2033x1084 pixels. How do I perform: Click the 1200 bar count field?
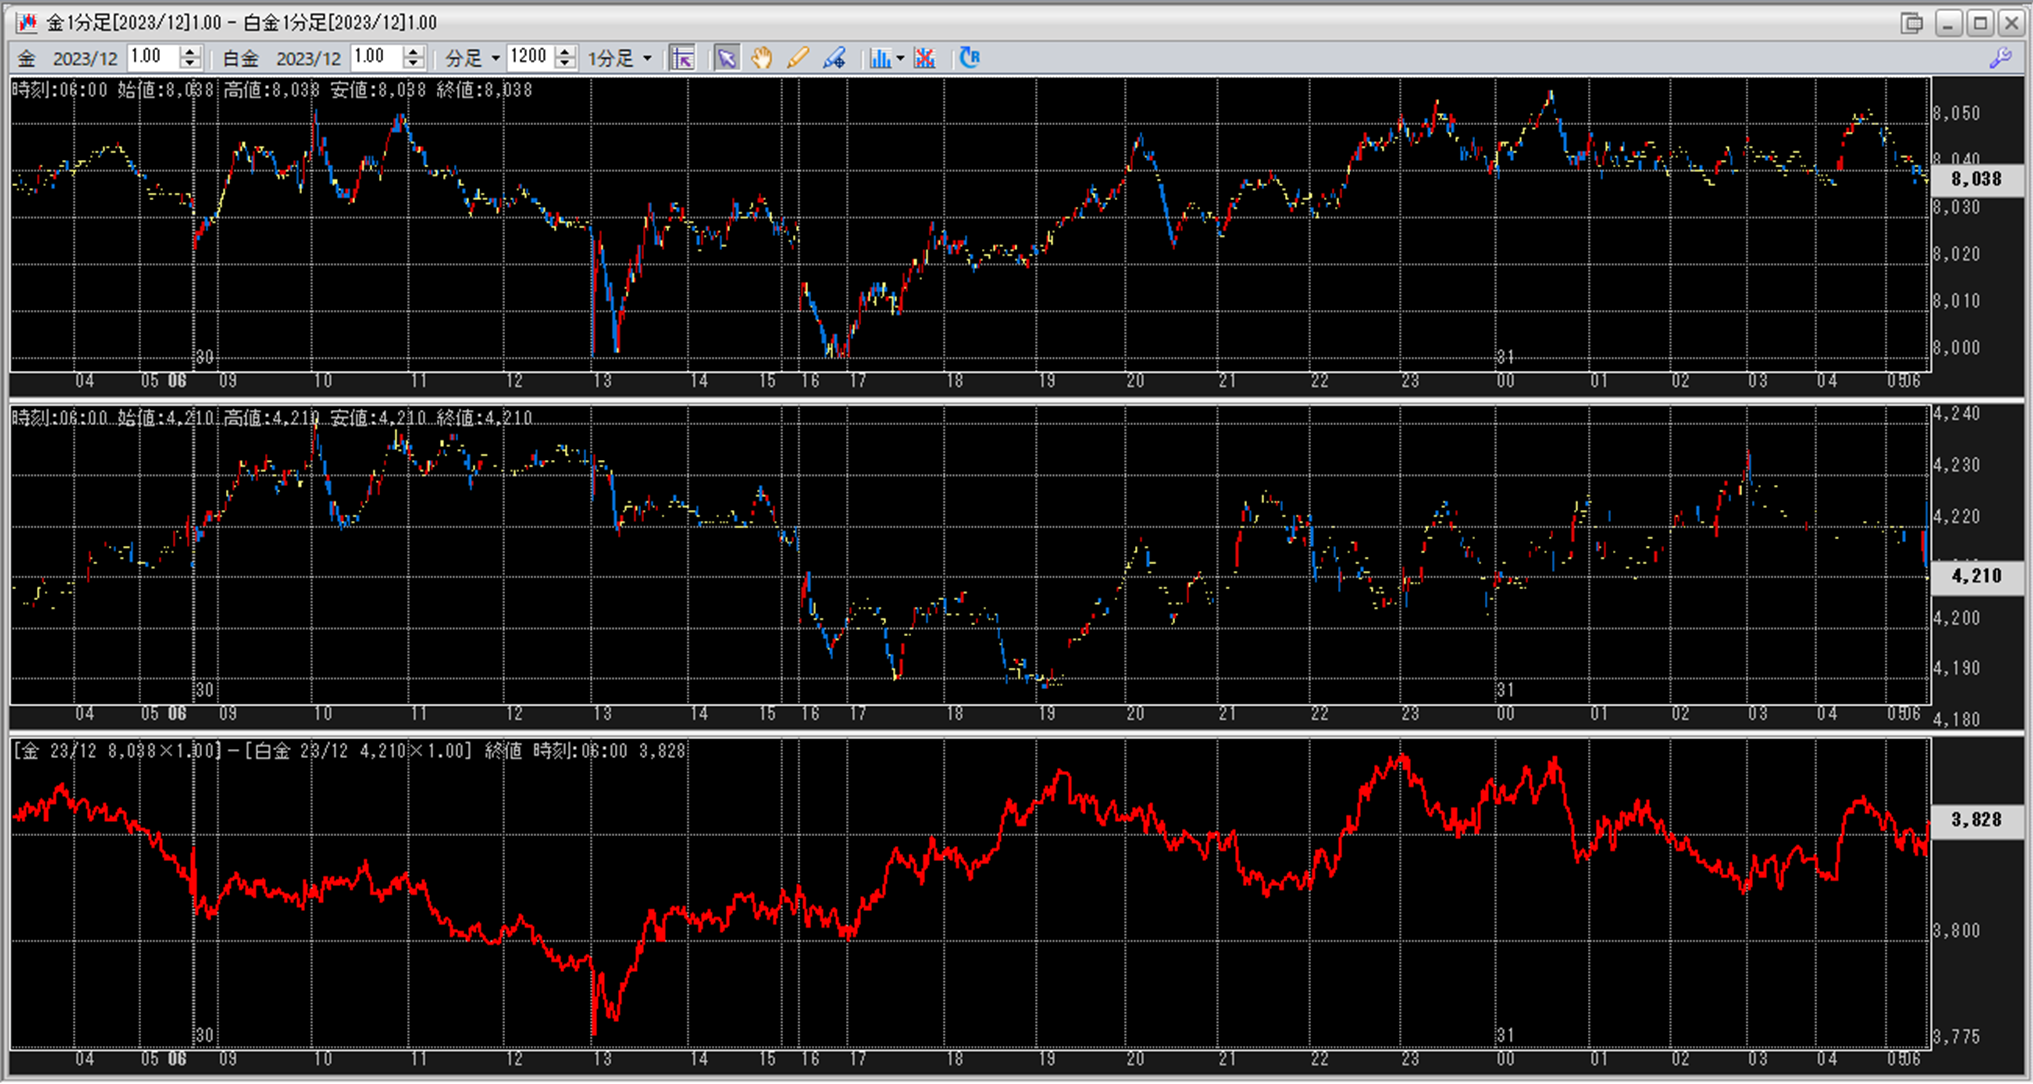tap(528, 57)
